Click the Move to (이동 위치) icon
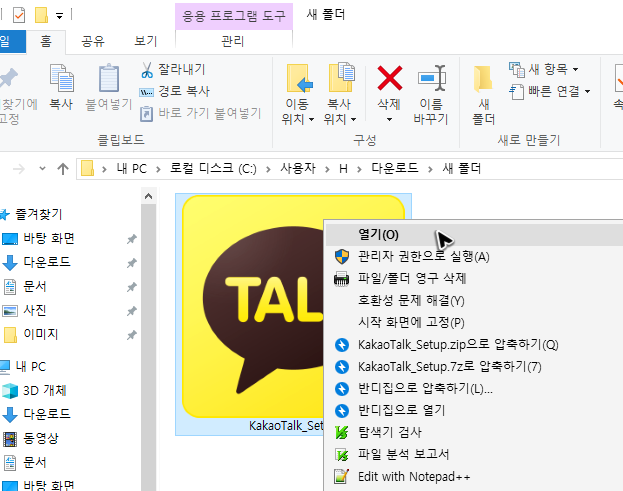 point(299,78)
